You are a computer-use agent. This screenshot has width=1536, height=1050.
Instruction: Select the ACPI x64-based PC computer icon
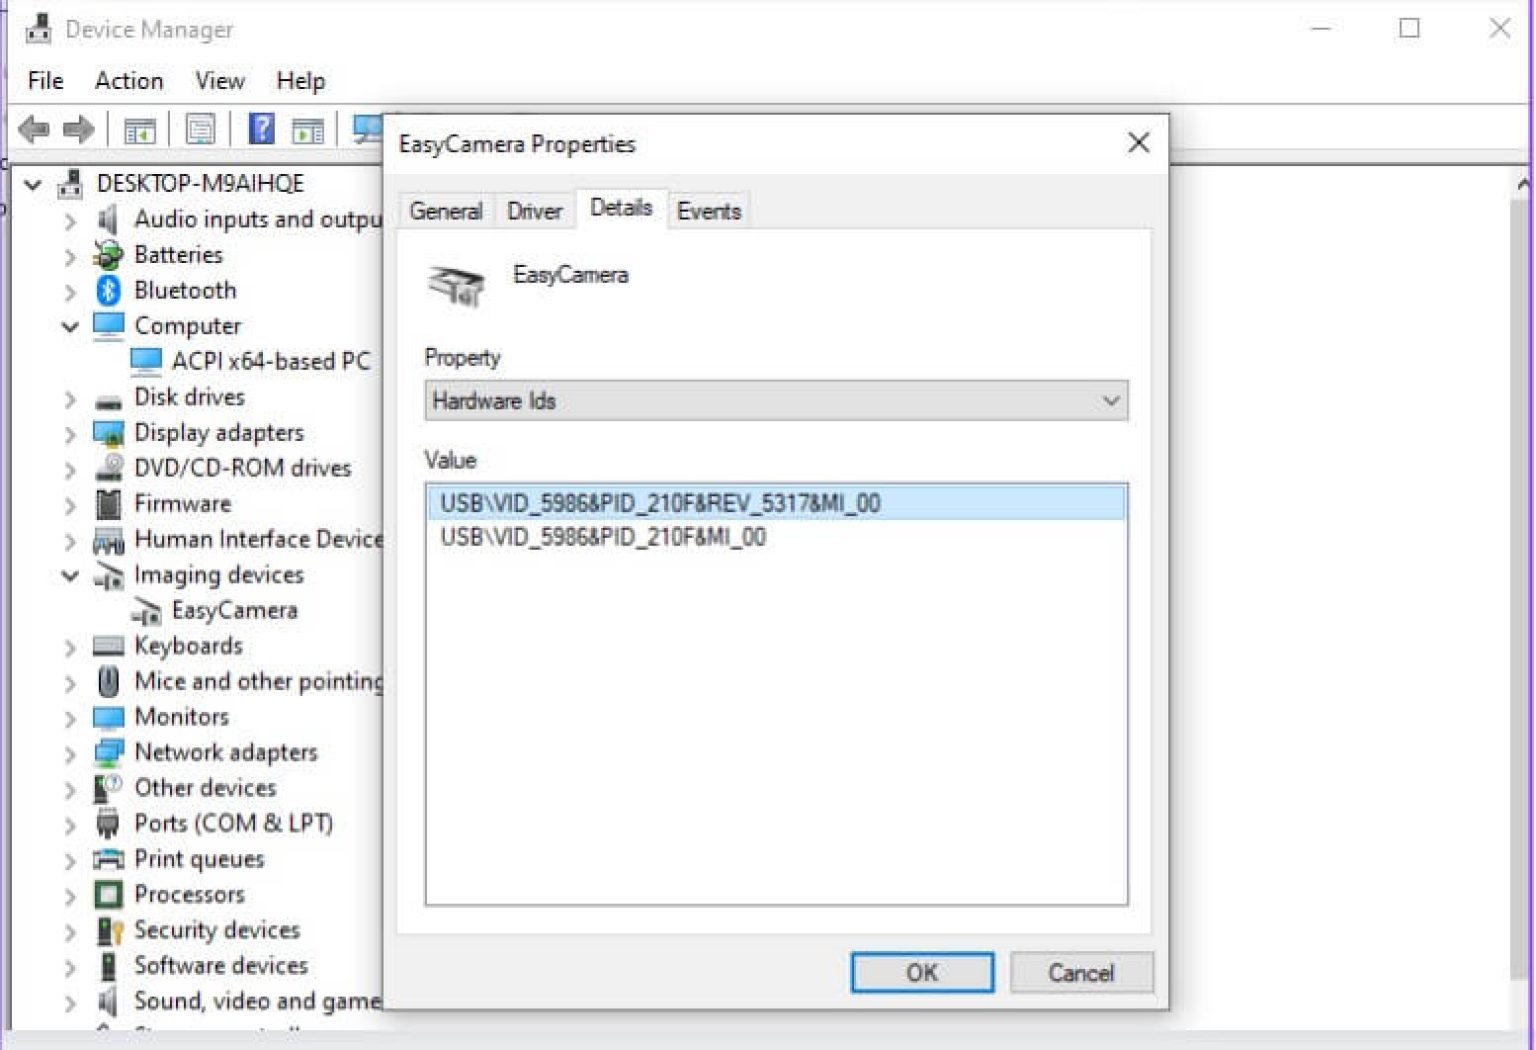148,361
